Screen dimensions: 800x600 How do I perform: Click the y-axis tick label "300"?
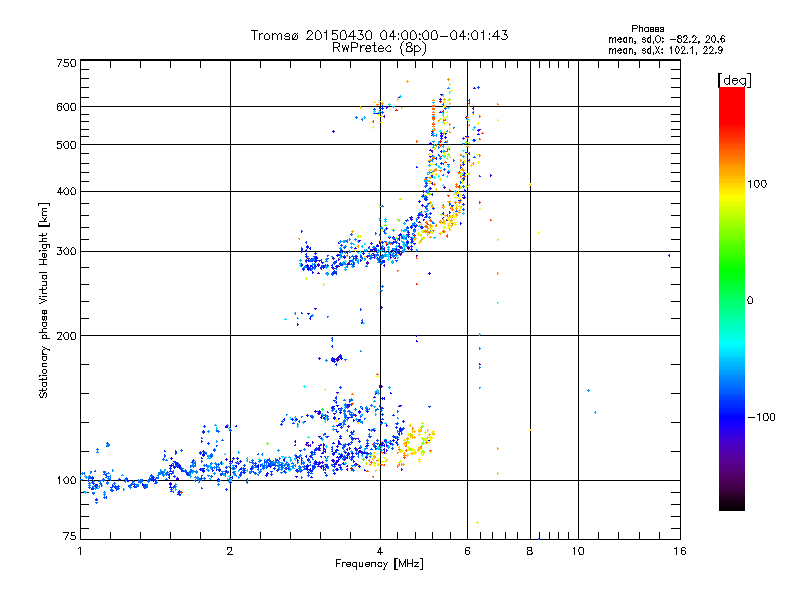click(x=66, y=252)
